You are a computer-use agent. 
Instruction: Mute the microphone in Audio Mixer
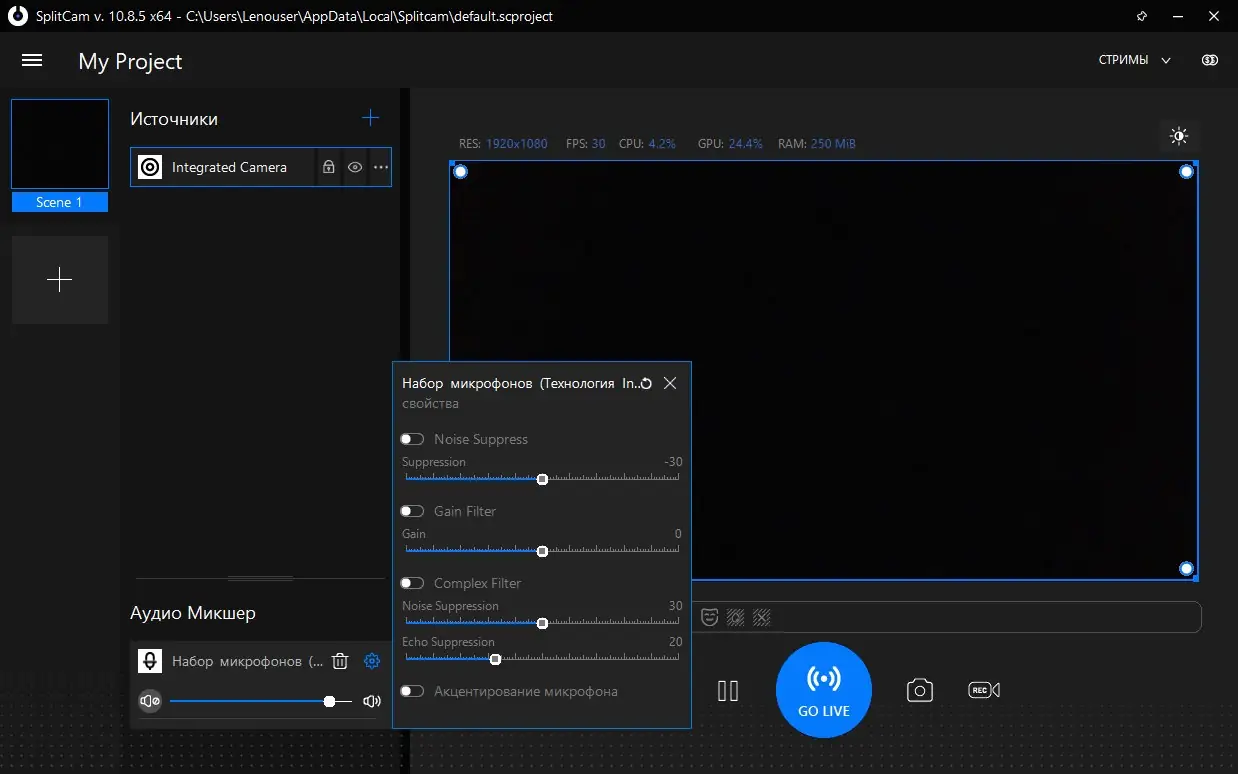click(x=150, y=702)
